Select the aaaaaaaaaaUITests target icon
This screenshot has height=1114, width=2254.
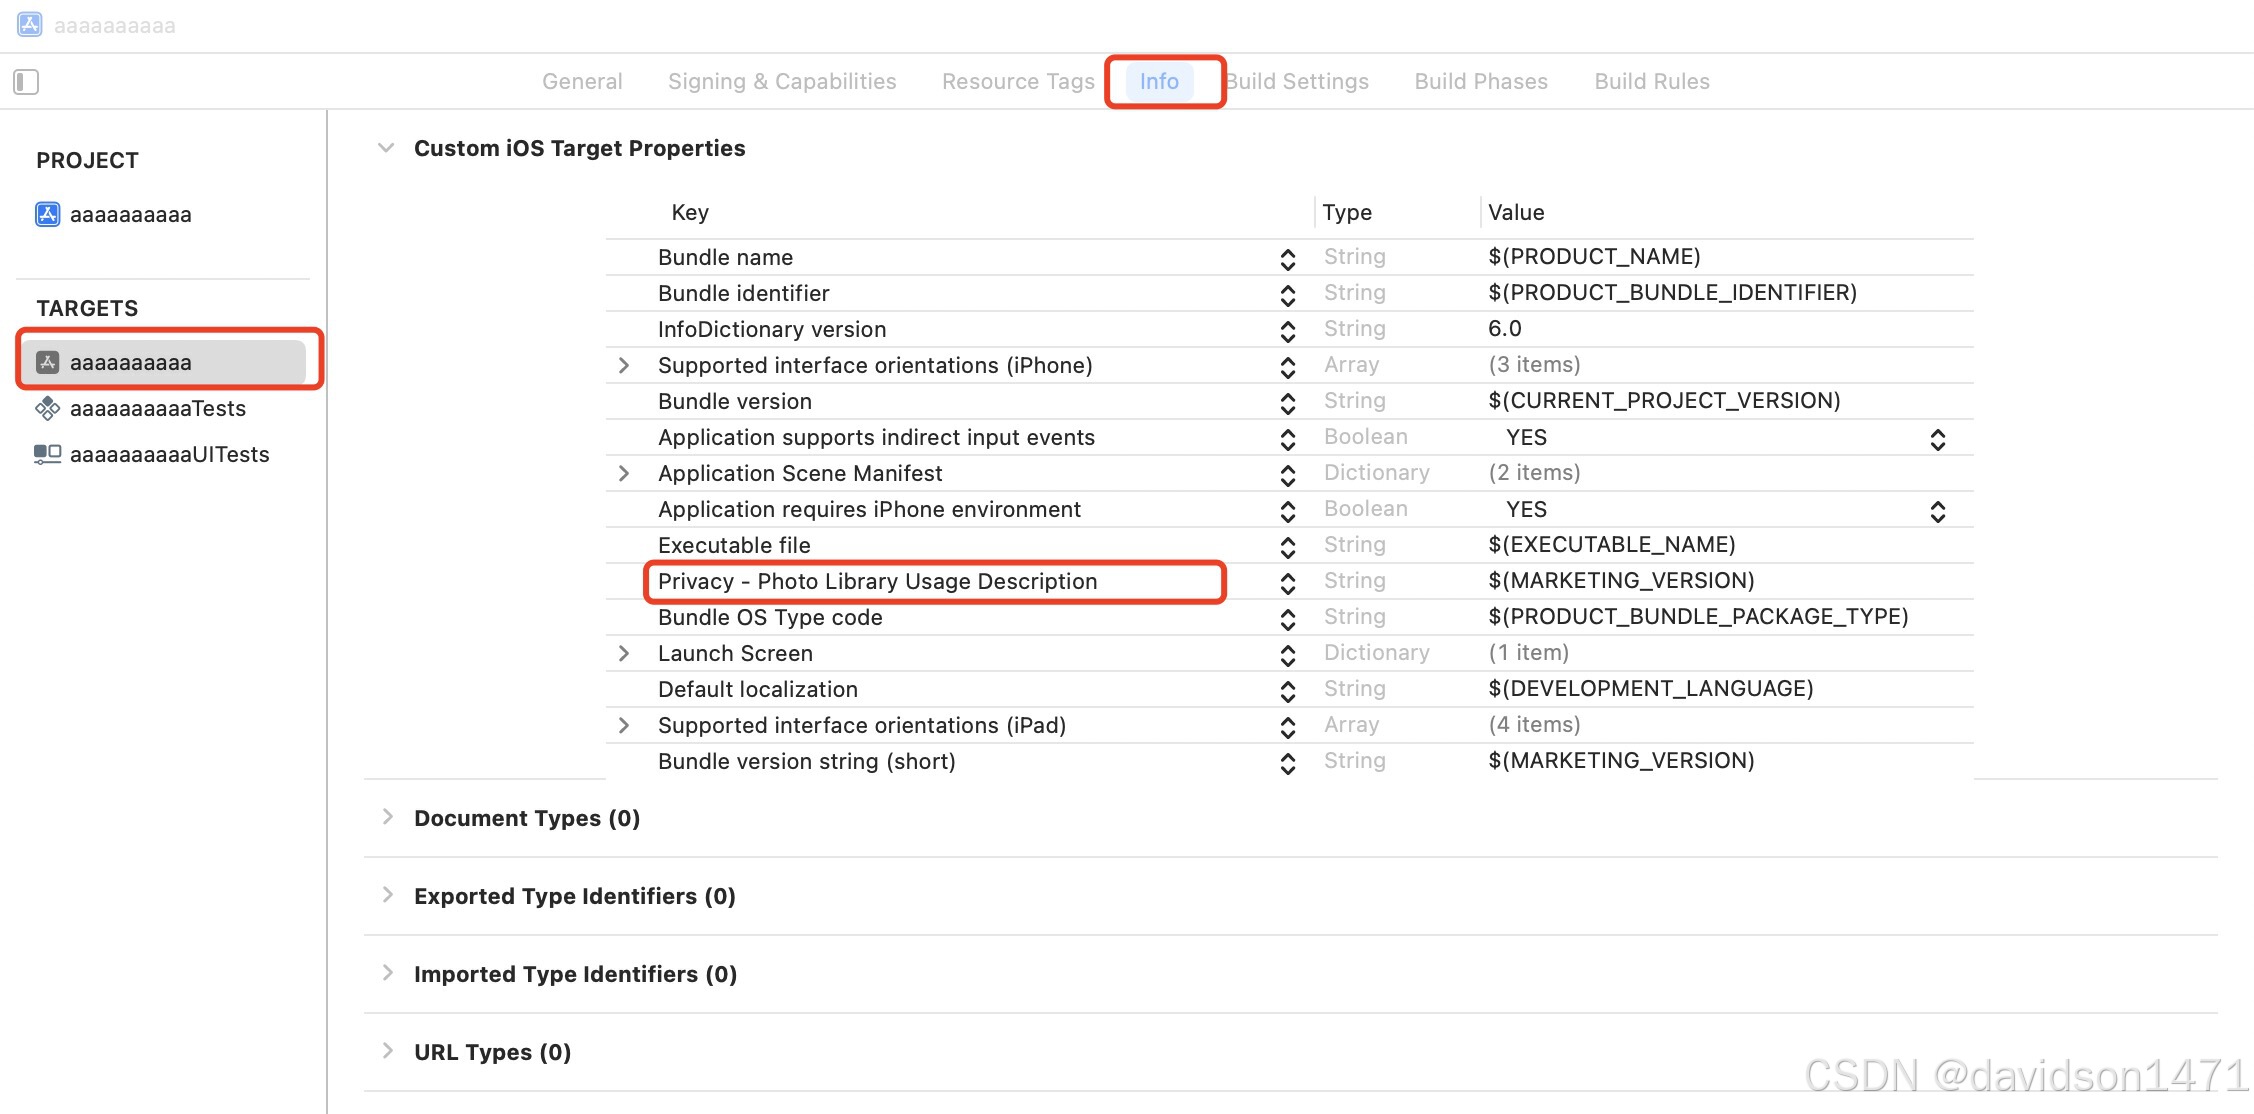coord(47,454)
